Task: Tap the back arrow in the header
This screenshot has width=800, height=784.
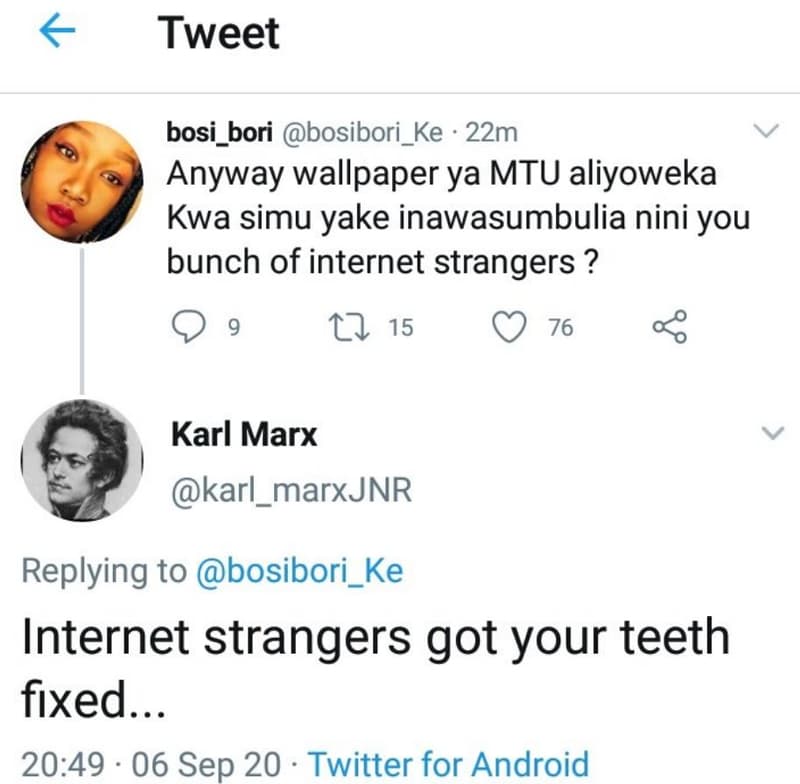Action: tap(57, 35)
